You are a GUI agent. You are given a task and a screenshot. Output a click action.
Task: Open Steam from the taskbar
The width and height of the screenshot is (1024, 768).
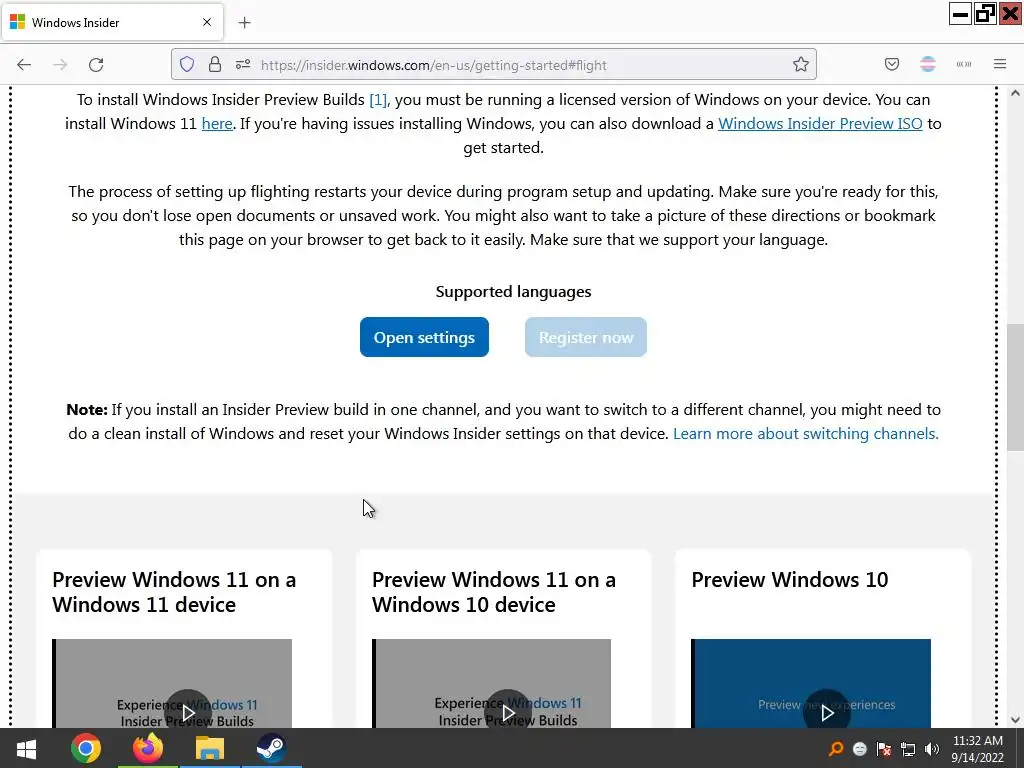point(271,748)
